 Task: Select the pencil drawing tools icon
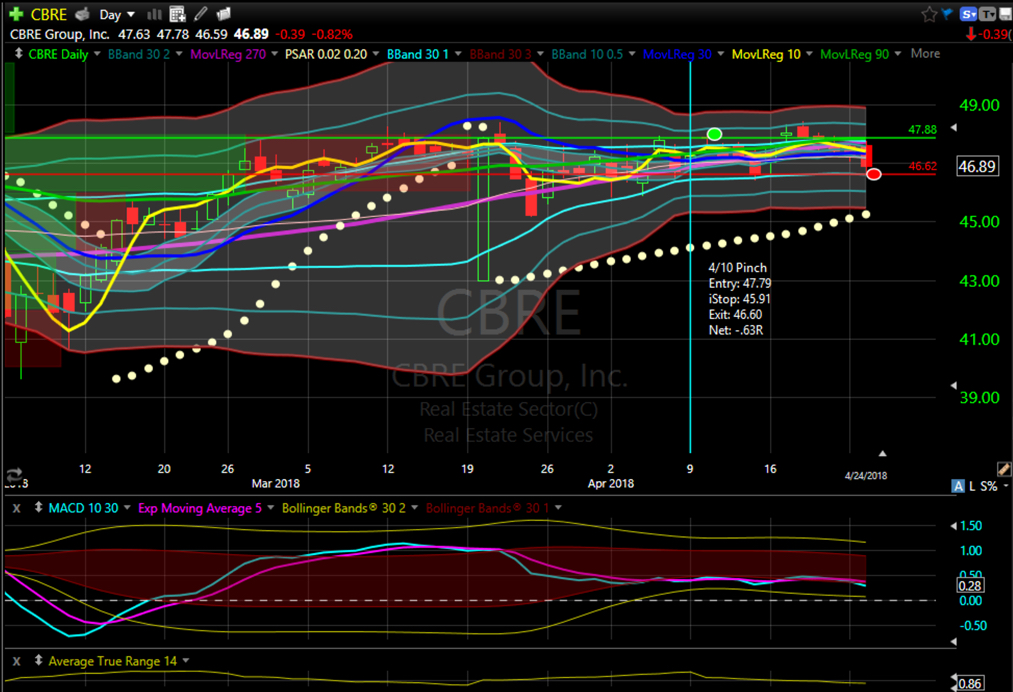tap(201, 14)
